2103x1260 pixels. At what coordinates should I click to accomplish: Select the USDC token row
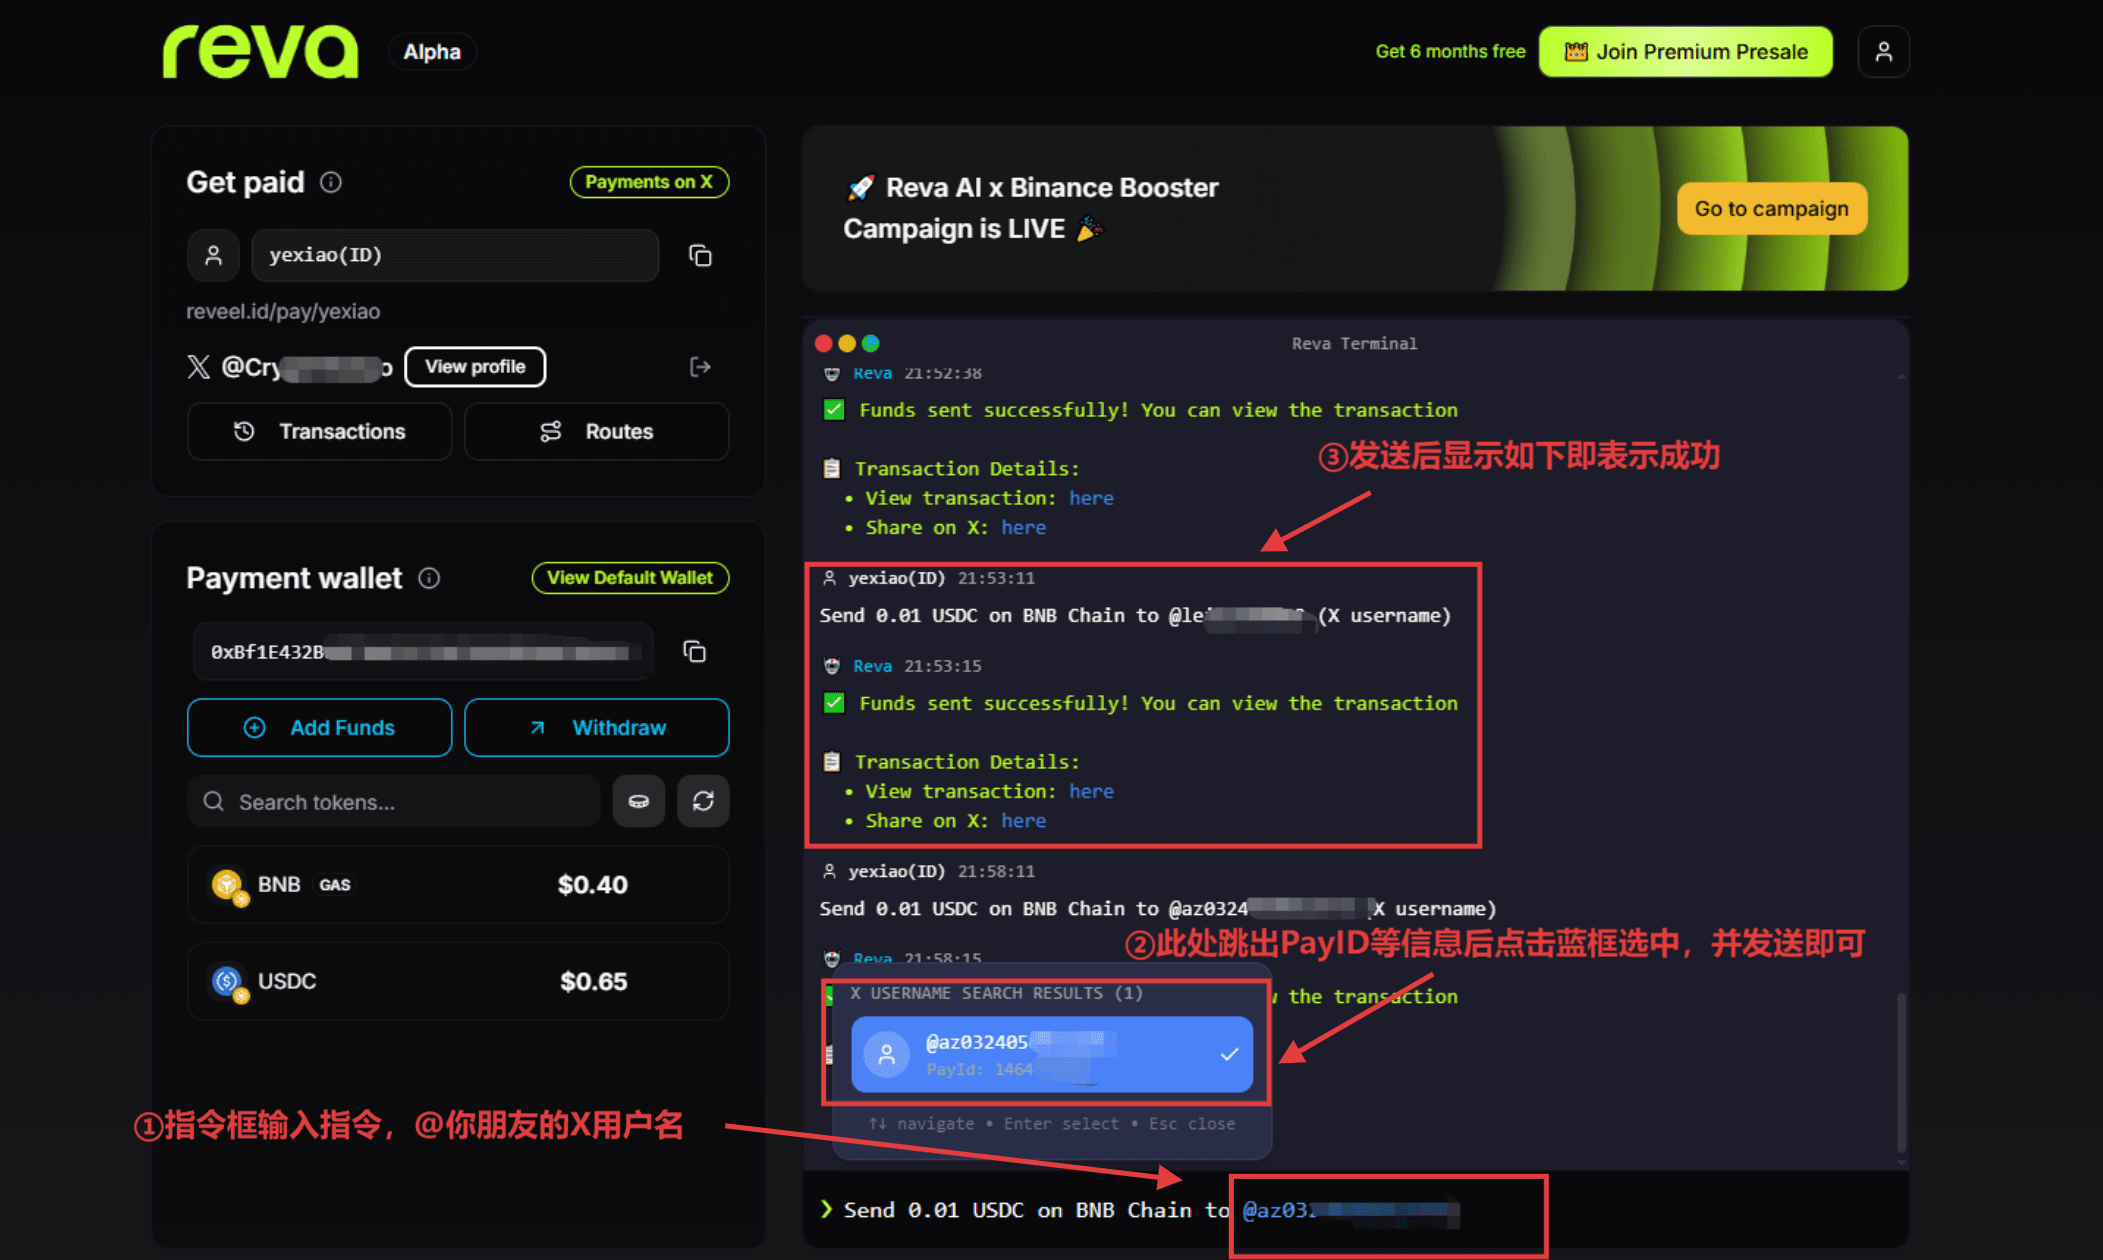[457, 981]
